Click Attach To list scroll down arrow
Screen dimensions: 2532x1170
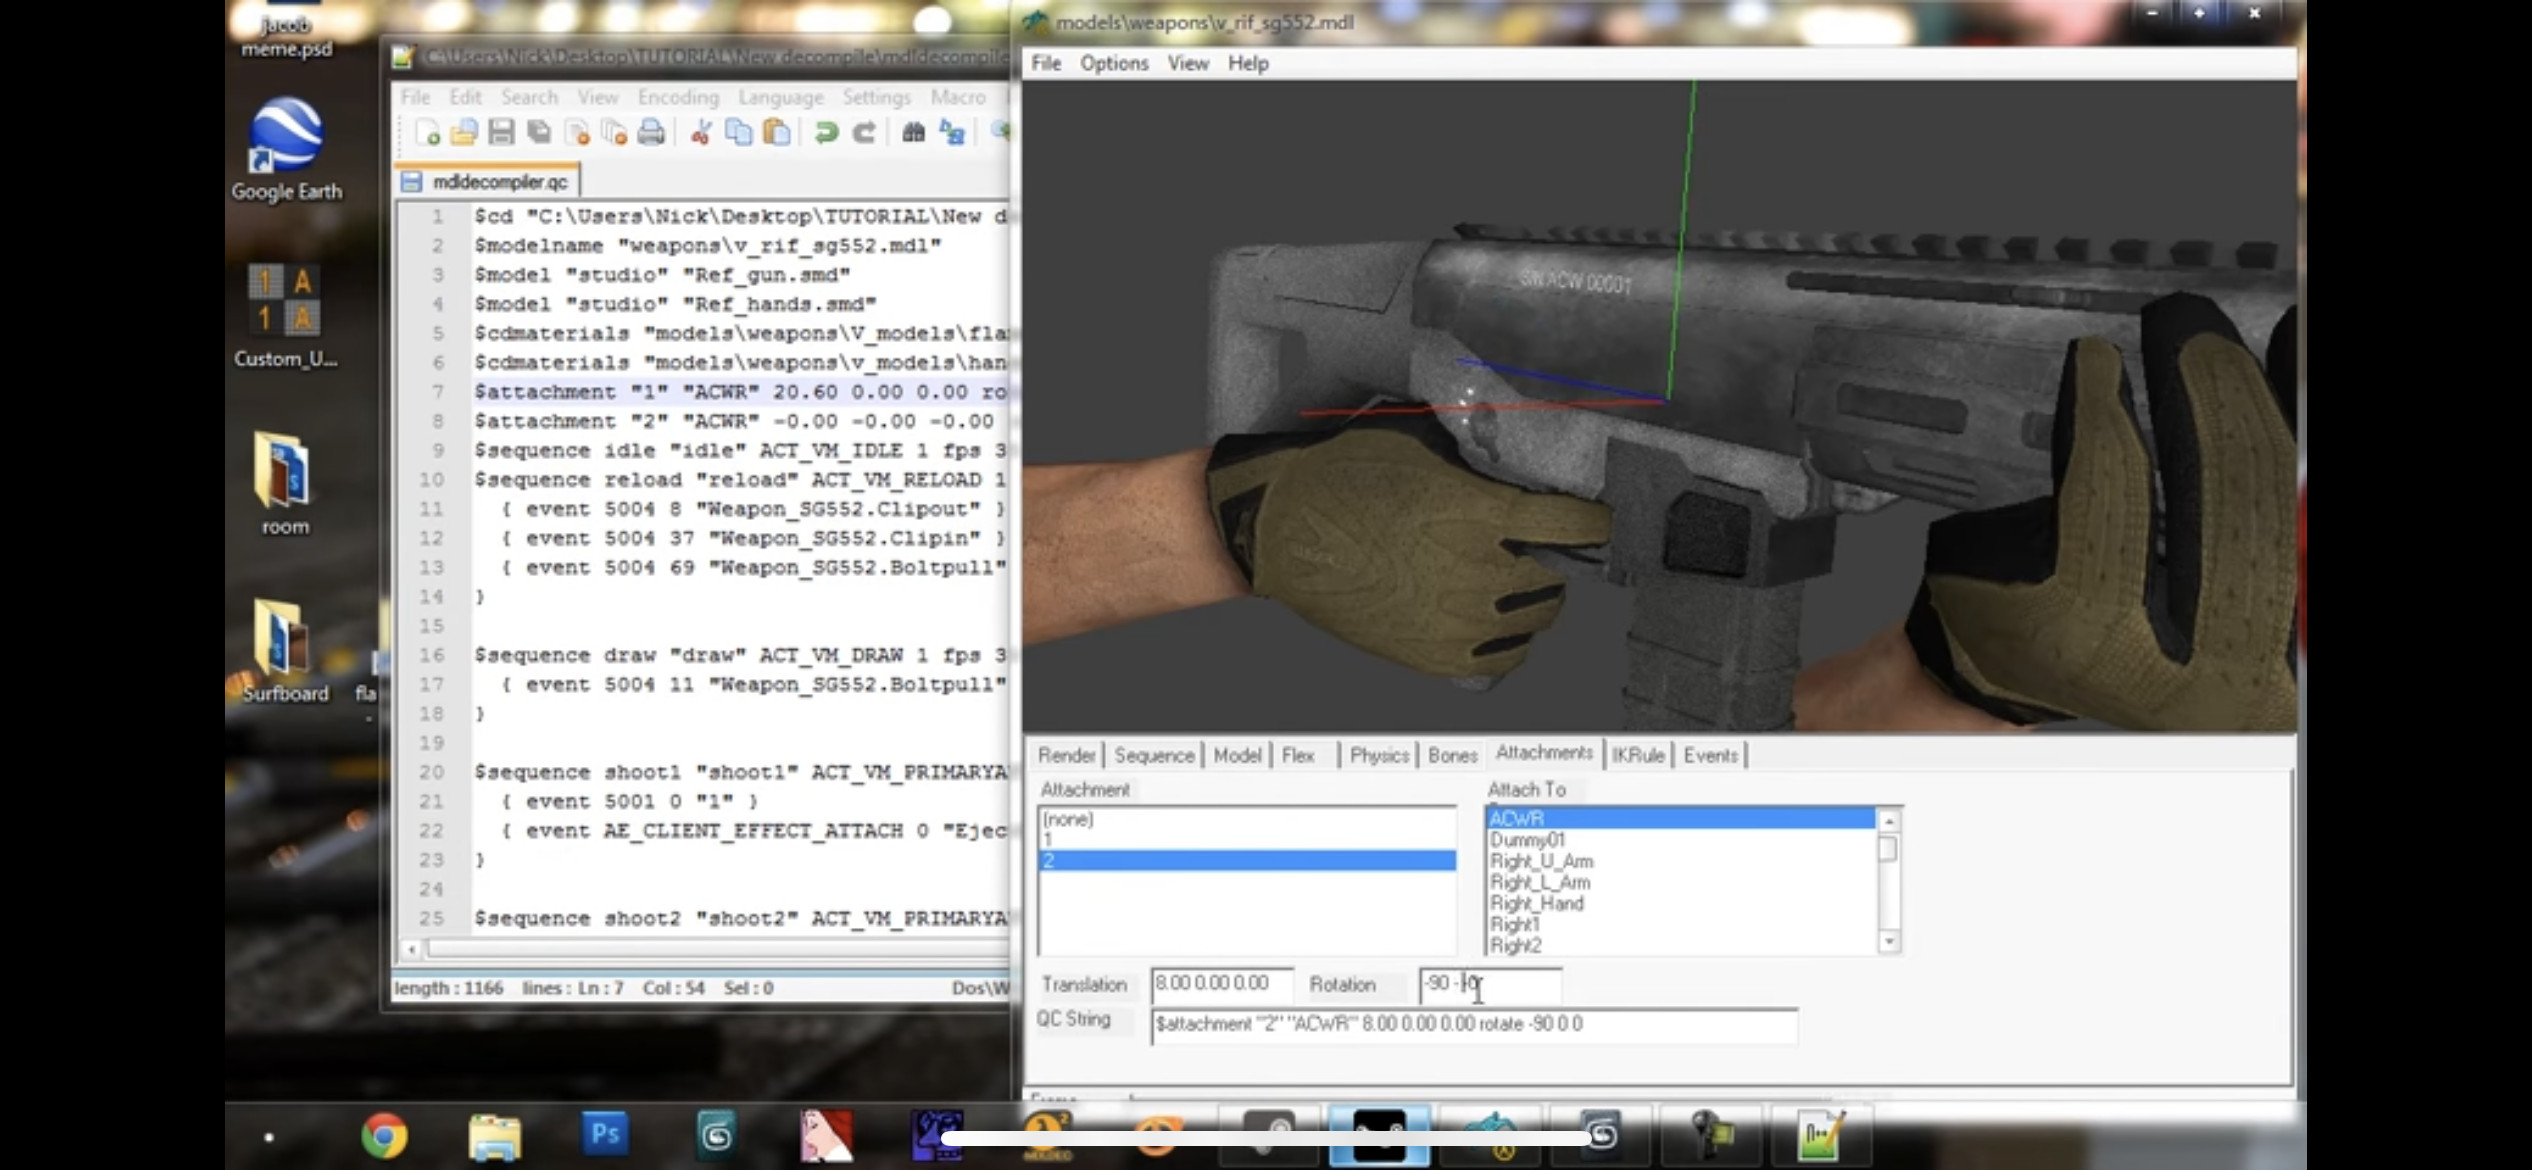click(x=1888, y=942)
